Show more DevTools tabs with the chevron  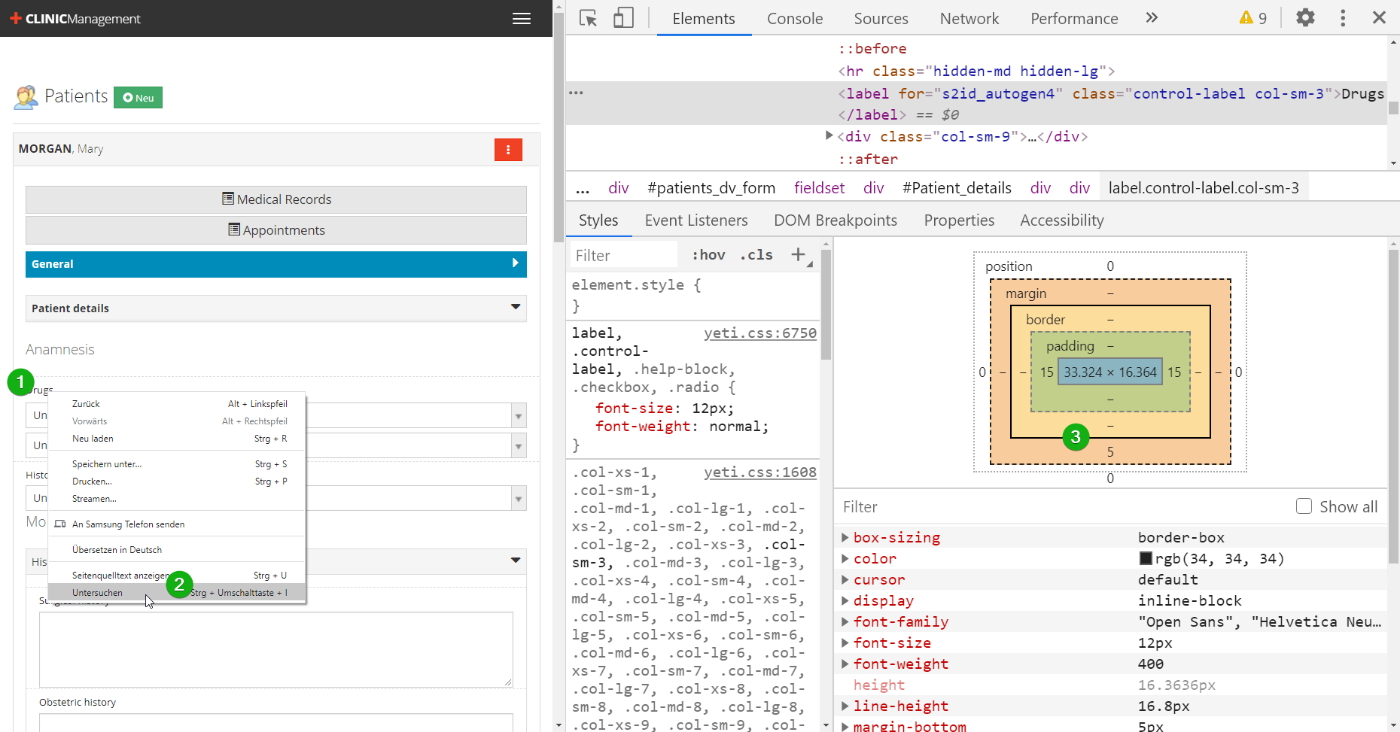coord(1151,18)
